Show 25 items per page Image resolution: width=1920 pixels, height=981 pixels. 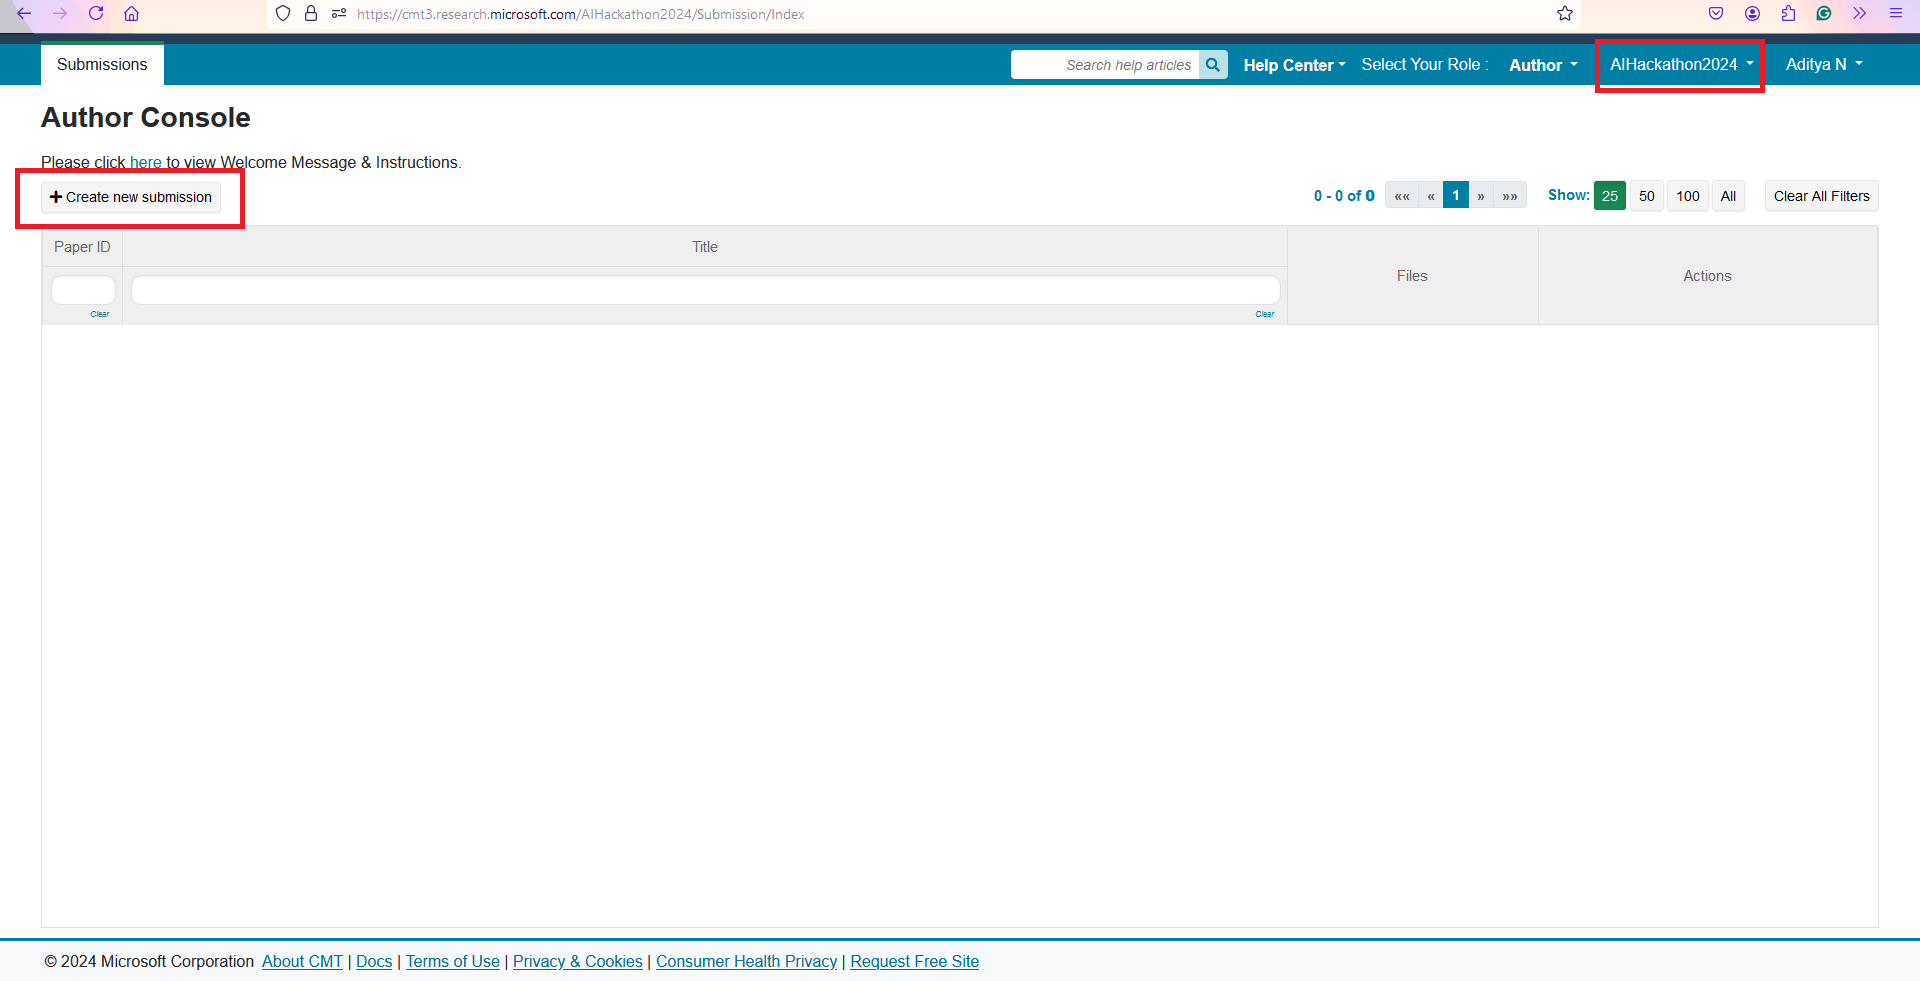click(1610, 196)
